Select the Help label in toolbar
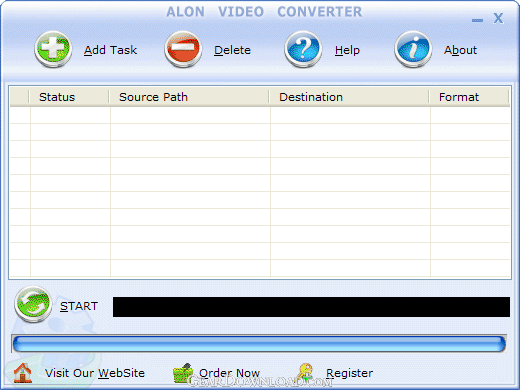Viewport: 520px width, 390px height. [347, 50]
